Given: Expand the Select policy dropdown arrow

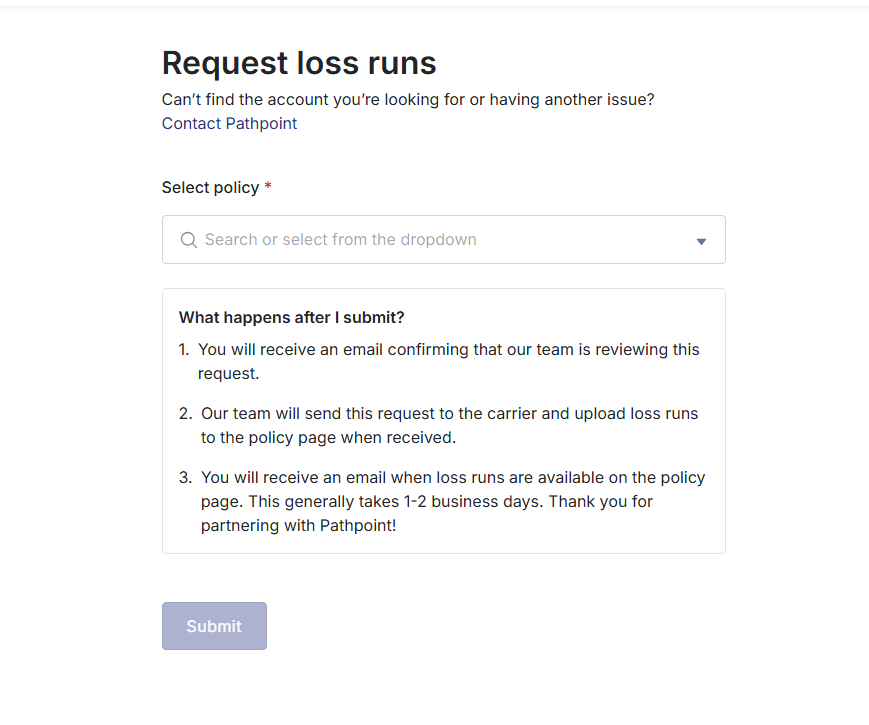Looking at the screenshot, I should [701, 241].
